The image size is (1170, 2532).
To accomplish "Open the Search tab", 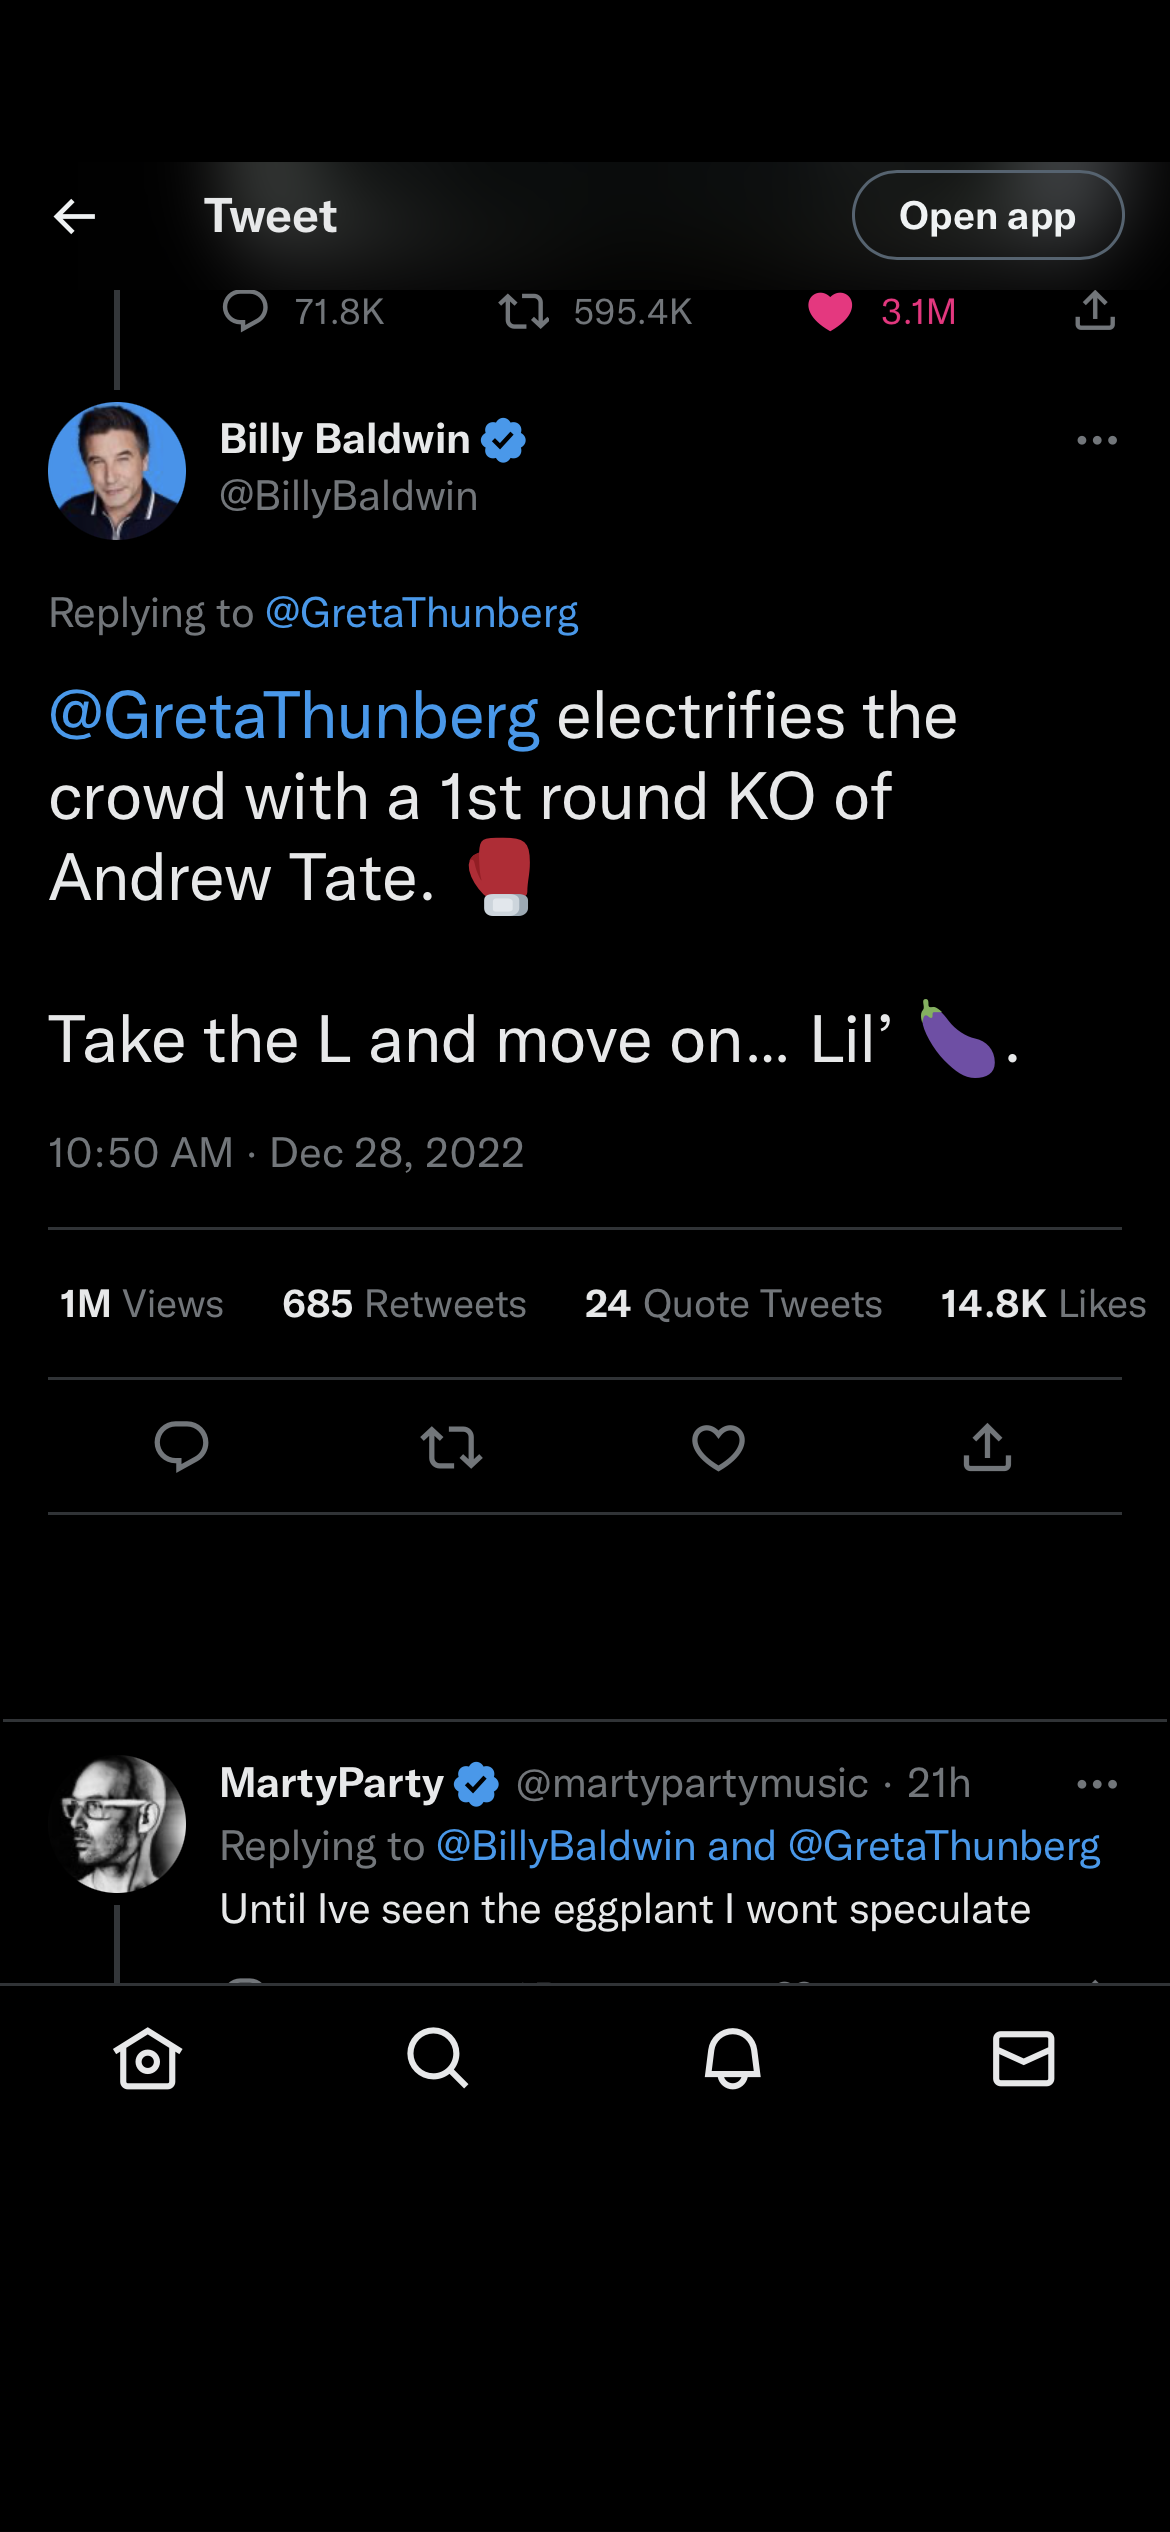I will pyautogui.click(x=437, y=2058).
